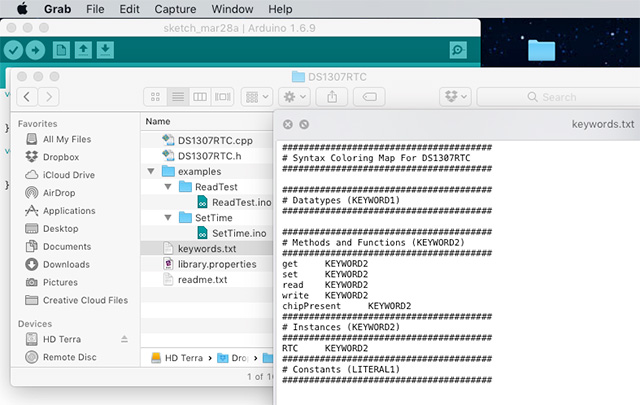Open the File menu

(x=95, y=9)
